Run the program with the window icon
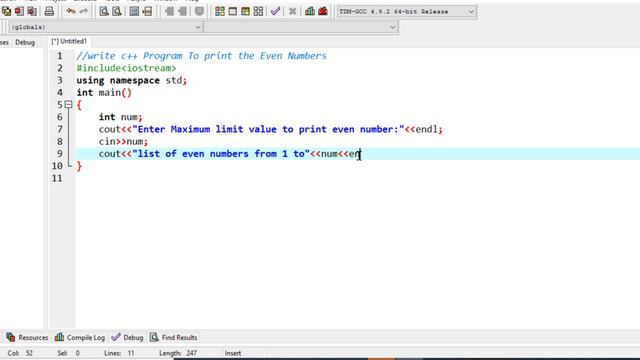The width and height of the screenshot is (640, 360). pos(233,11)
